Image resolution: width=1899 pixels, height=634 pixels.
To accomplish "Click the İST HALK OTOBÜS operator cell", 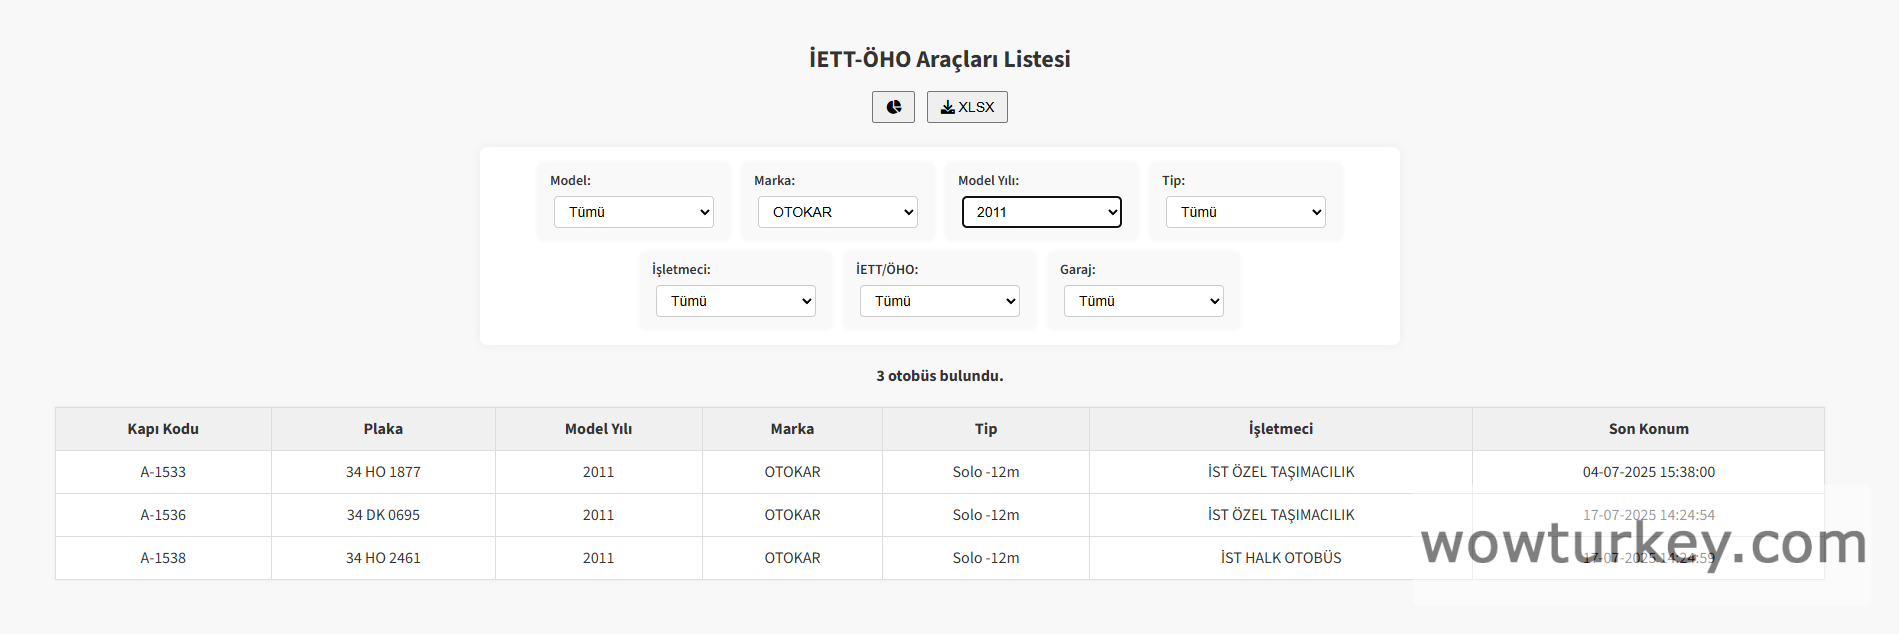I will (x=1280, y=558).
